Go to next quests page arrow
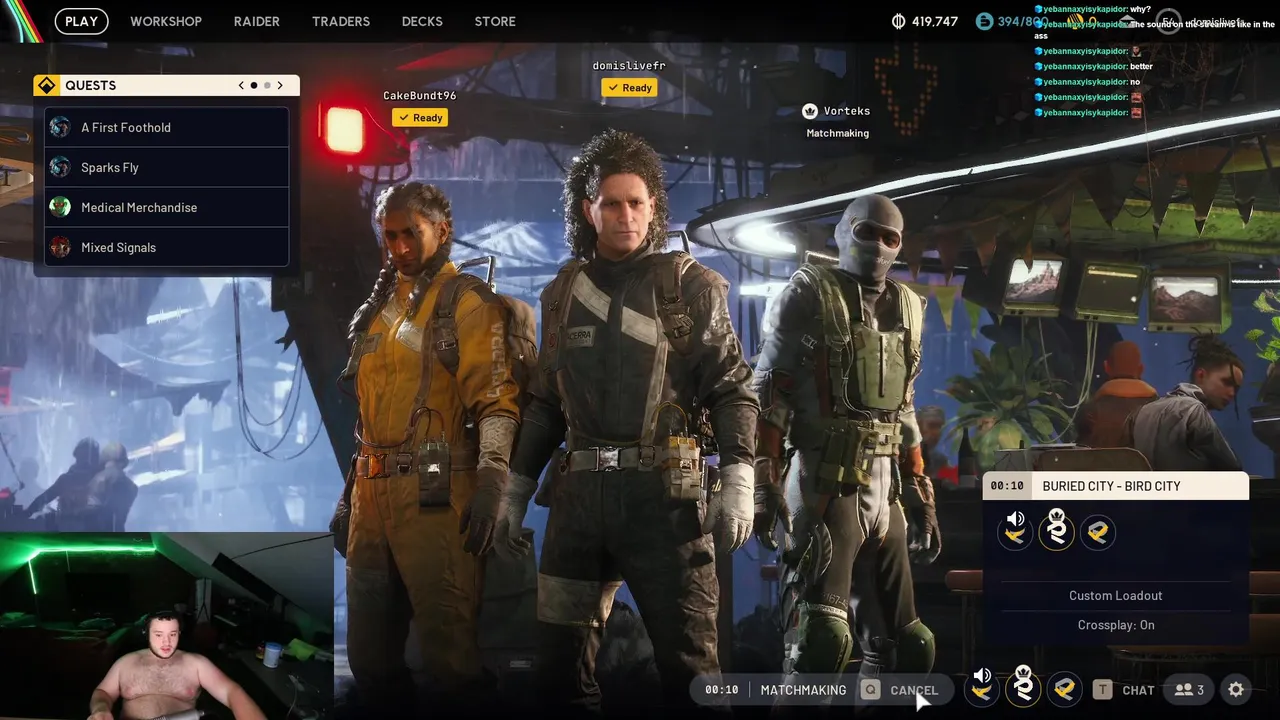The image size is (1280, 720). click(280, 86)
